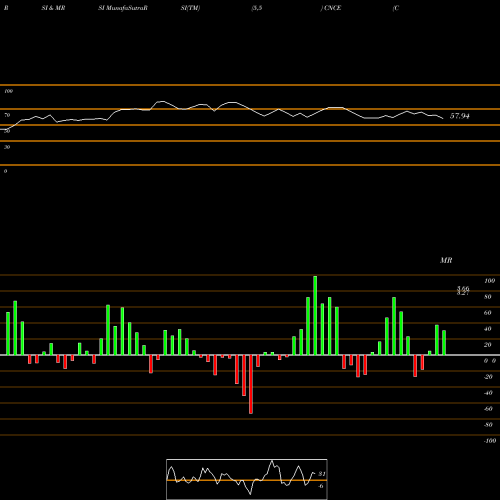Click the RSI axis label 30
The height and width of the screenshot is (500, 500).
(x=7, y=147)
